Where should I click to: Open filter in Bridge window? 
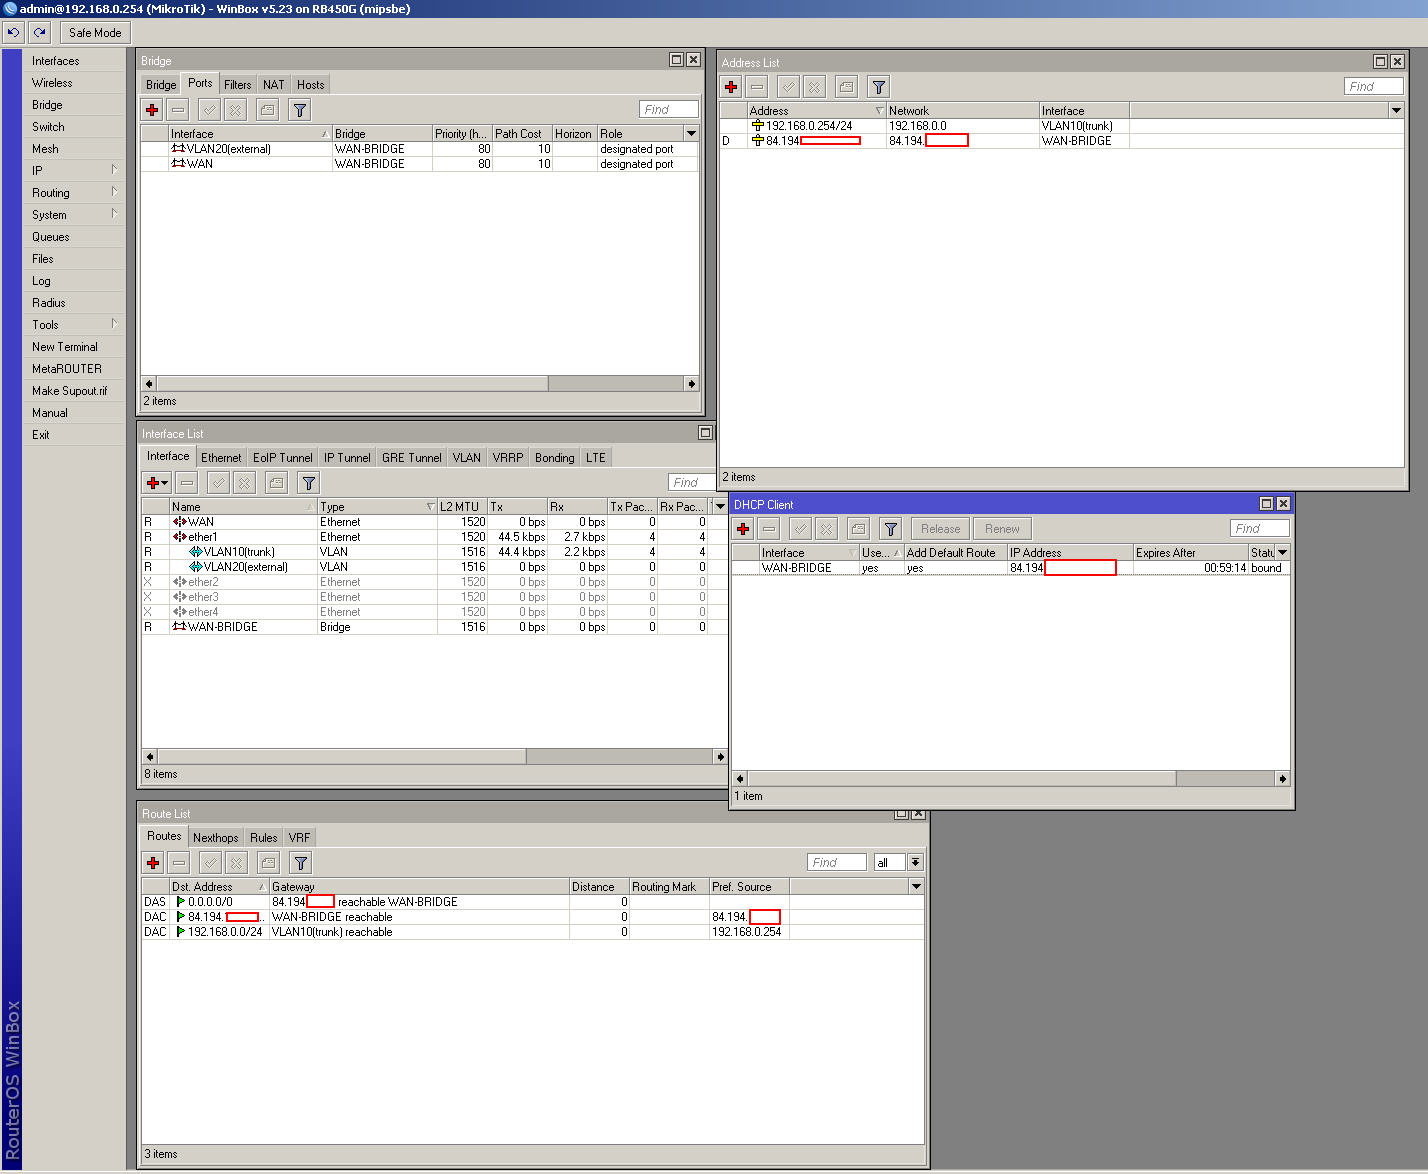point(299,110)
